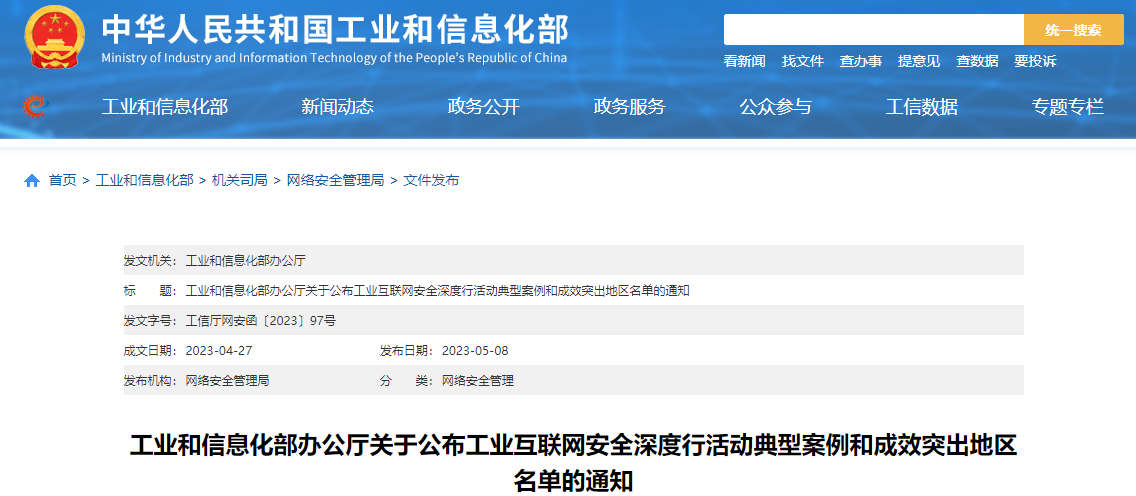Select 发布机构 value 网络安全管理局
The width and height of the screenshot is (1136, 496).
[x=227, y=380]
